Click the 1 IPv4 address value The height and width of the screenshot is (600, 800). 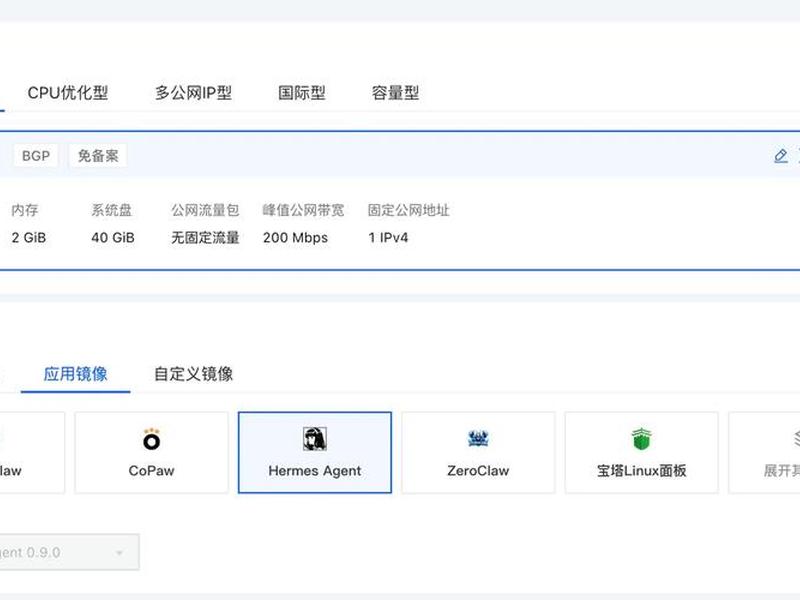[x=388, y=238]
